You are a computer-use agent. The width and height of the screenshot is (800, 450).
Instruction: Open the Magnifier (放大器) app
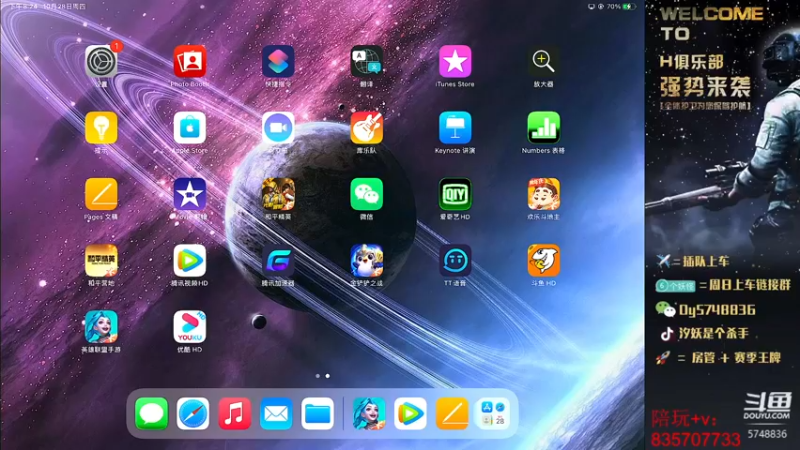[543, 62]
